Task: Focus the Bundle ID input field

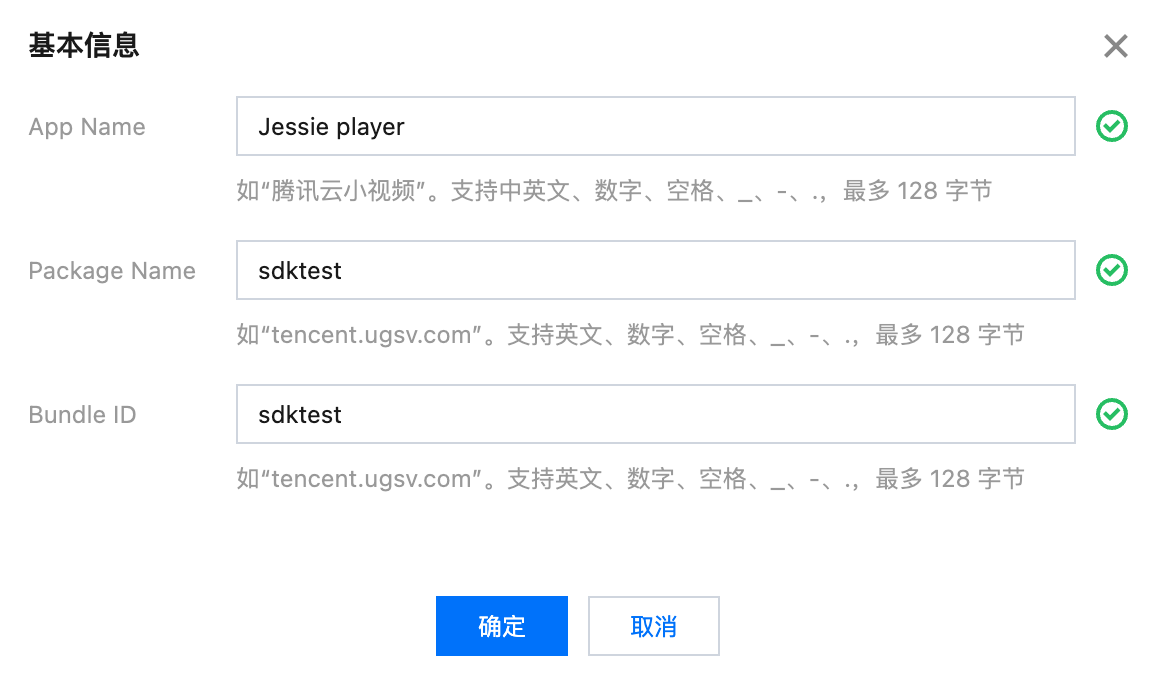Action: (655, 414)
